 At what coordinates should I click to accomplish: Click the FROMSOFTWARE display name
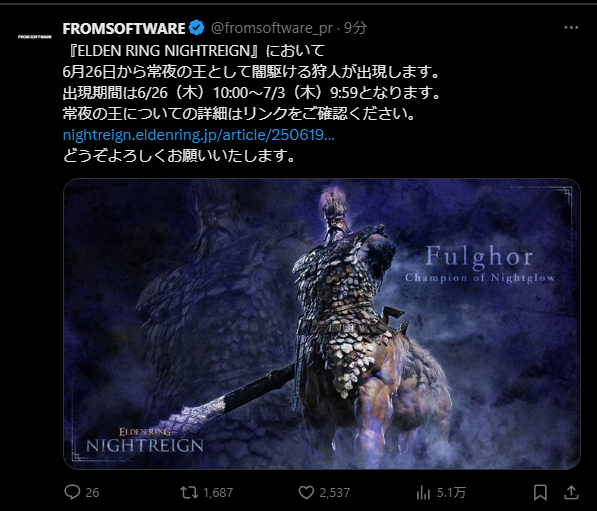click(124, 28)
